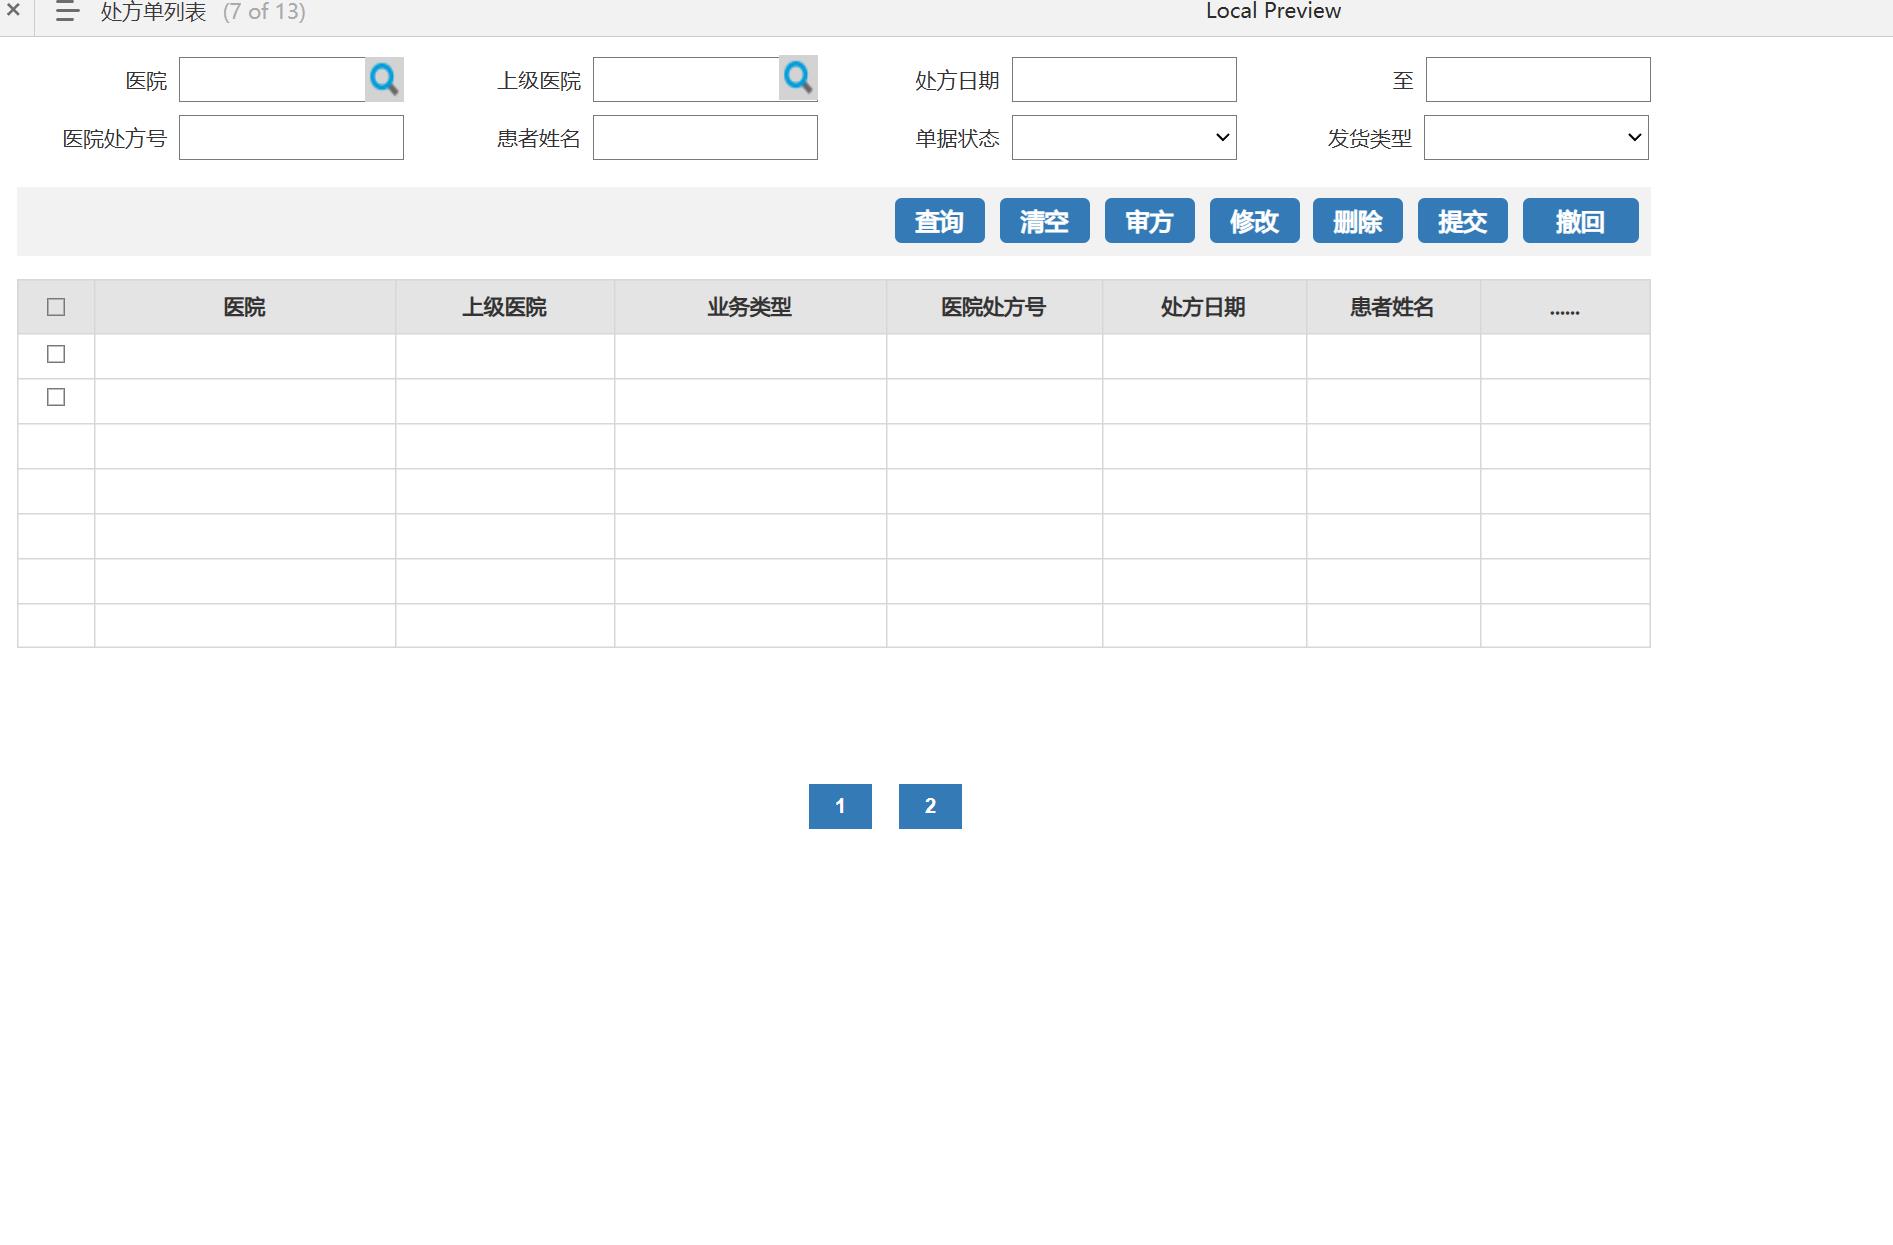This screenshot has width=1893, height=1245.
Task: Click the 医院处方号 column header
Action: (994, 307)
